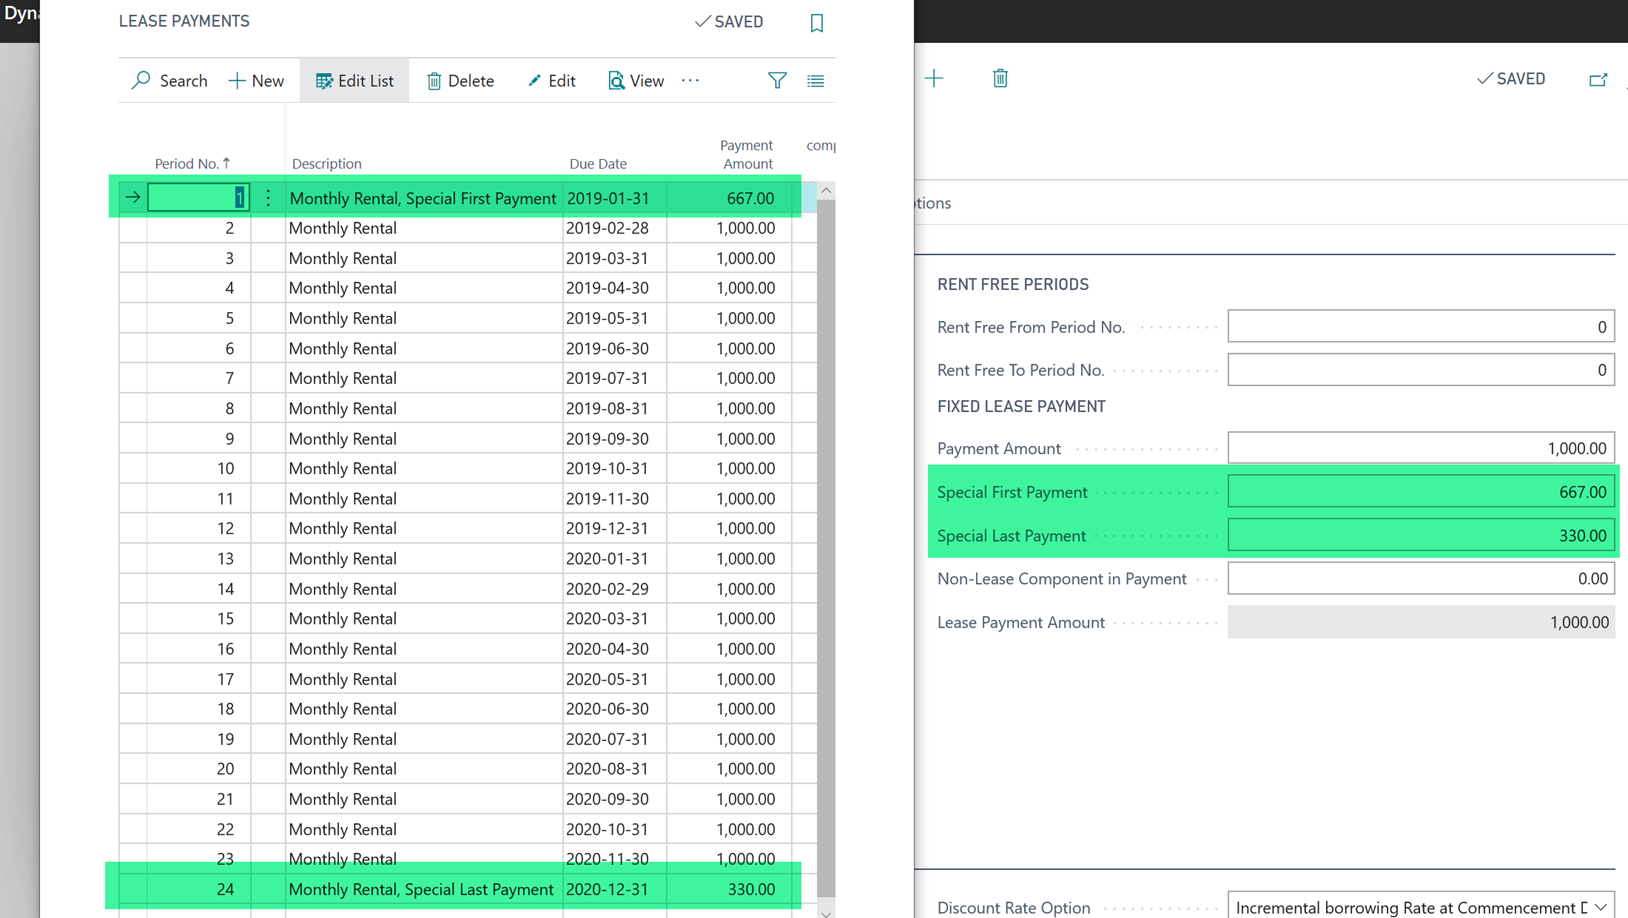Edit the Special Last Payment field
The height and width of the screenshot is (918, 1628).
[x=1421, y=536]
